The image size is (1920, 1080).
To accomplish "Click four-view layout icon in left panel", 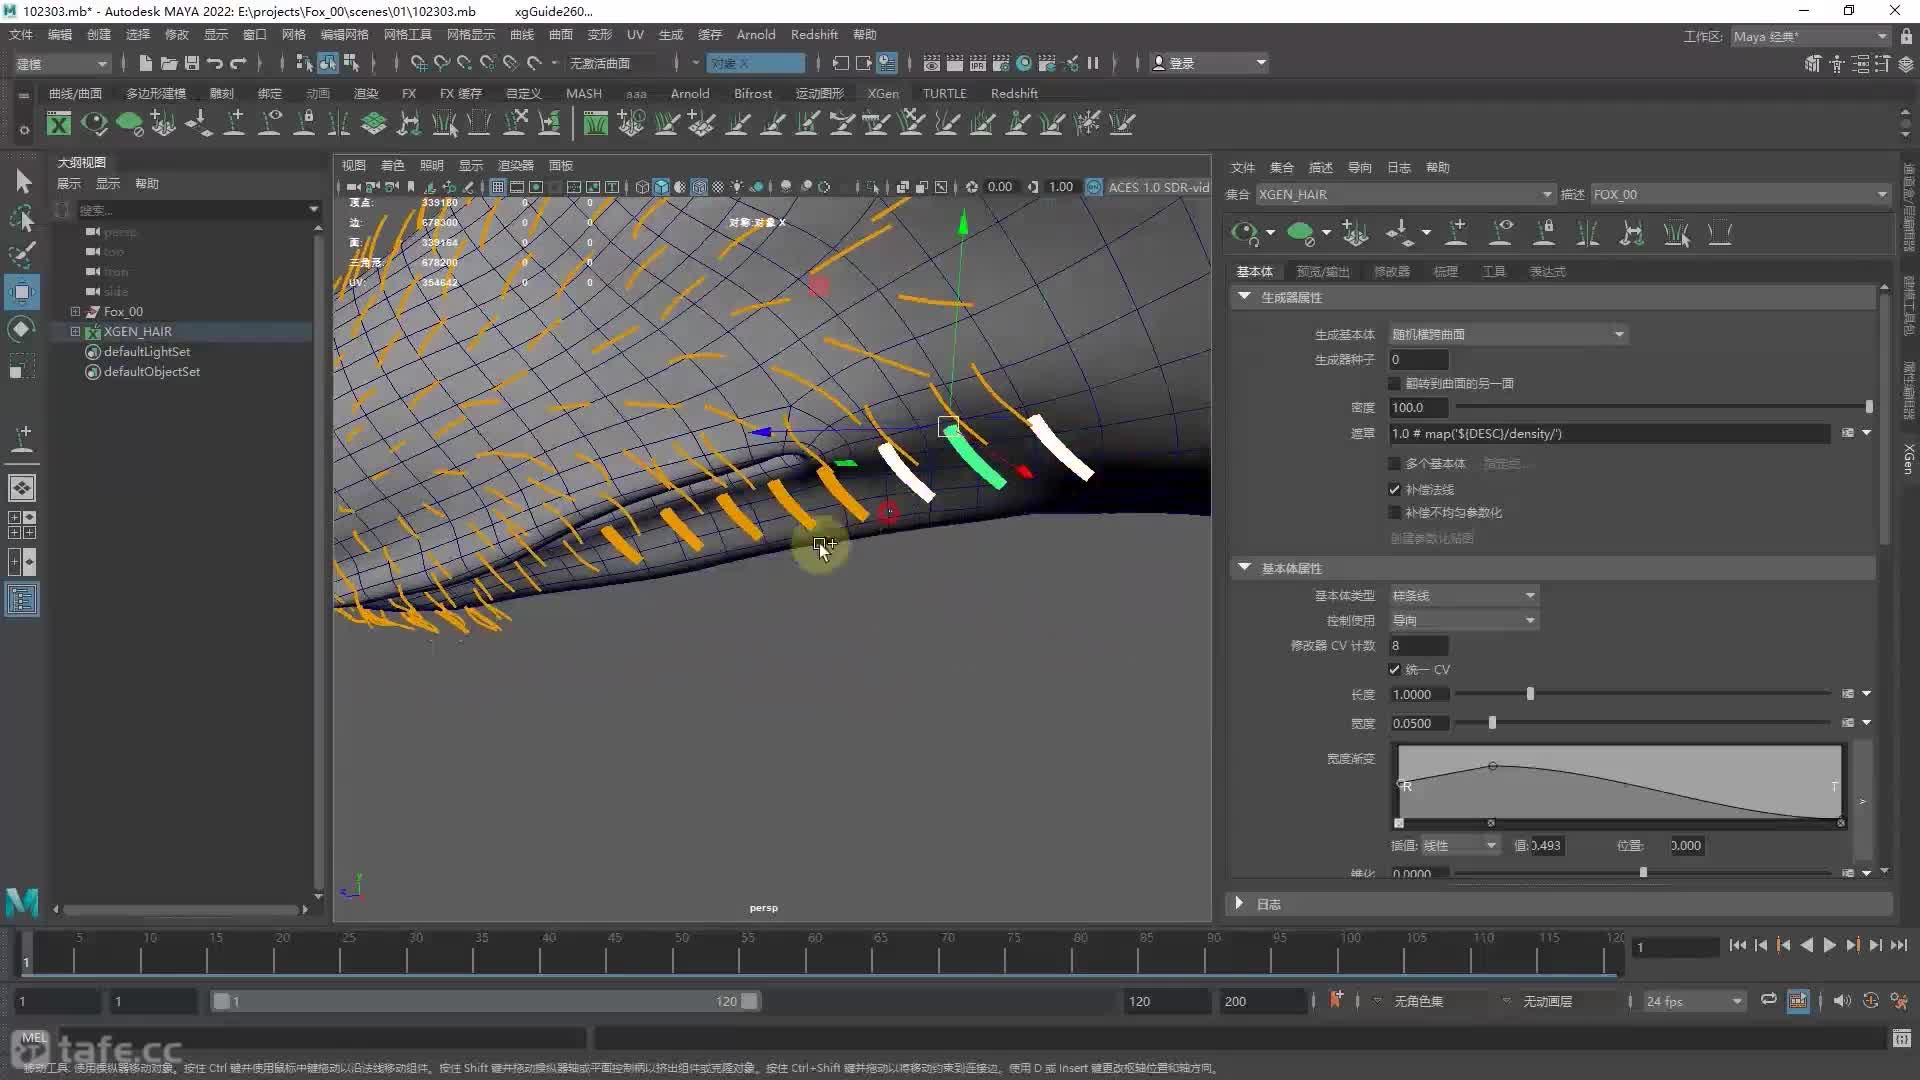I will pos(22,525).
